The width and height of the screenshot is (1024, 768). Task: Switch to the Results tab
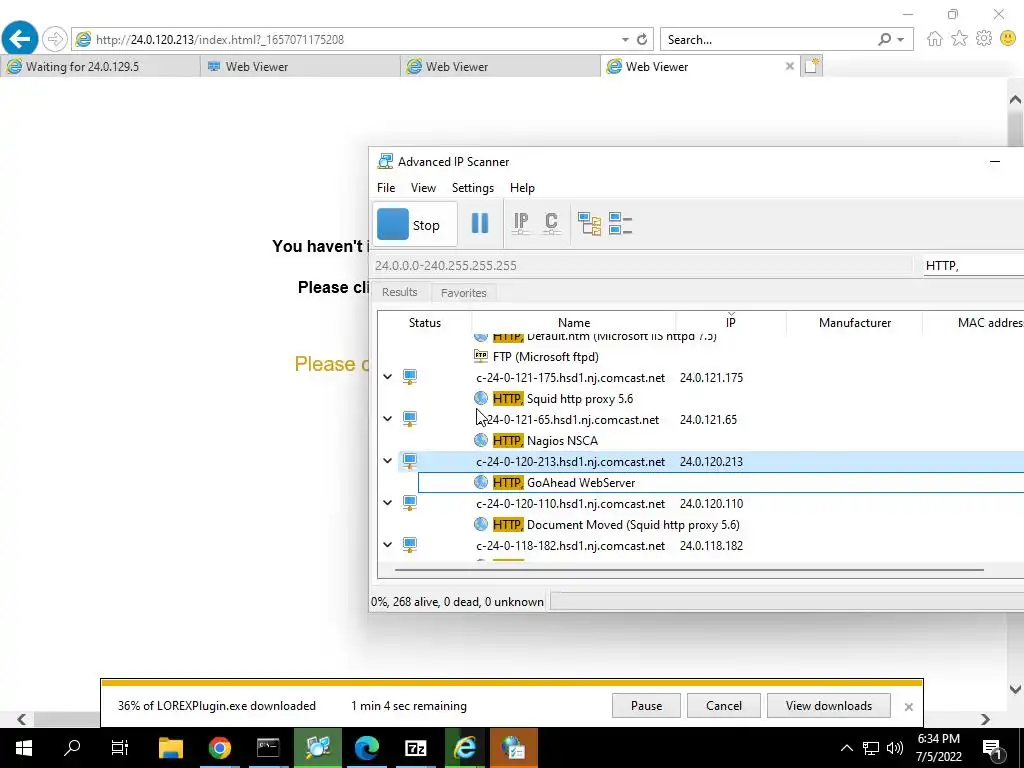tap(400, 292)
